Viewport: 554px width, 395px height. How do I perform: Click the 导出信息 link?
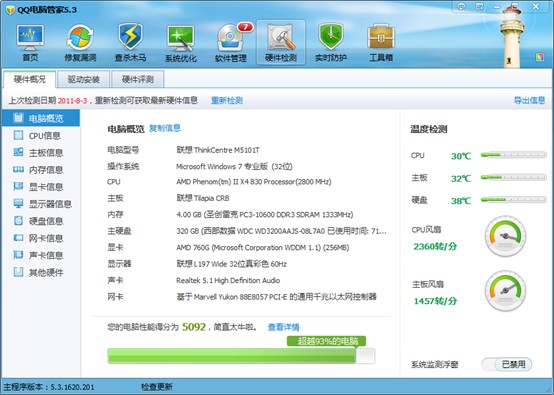coord(529,100)
